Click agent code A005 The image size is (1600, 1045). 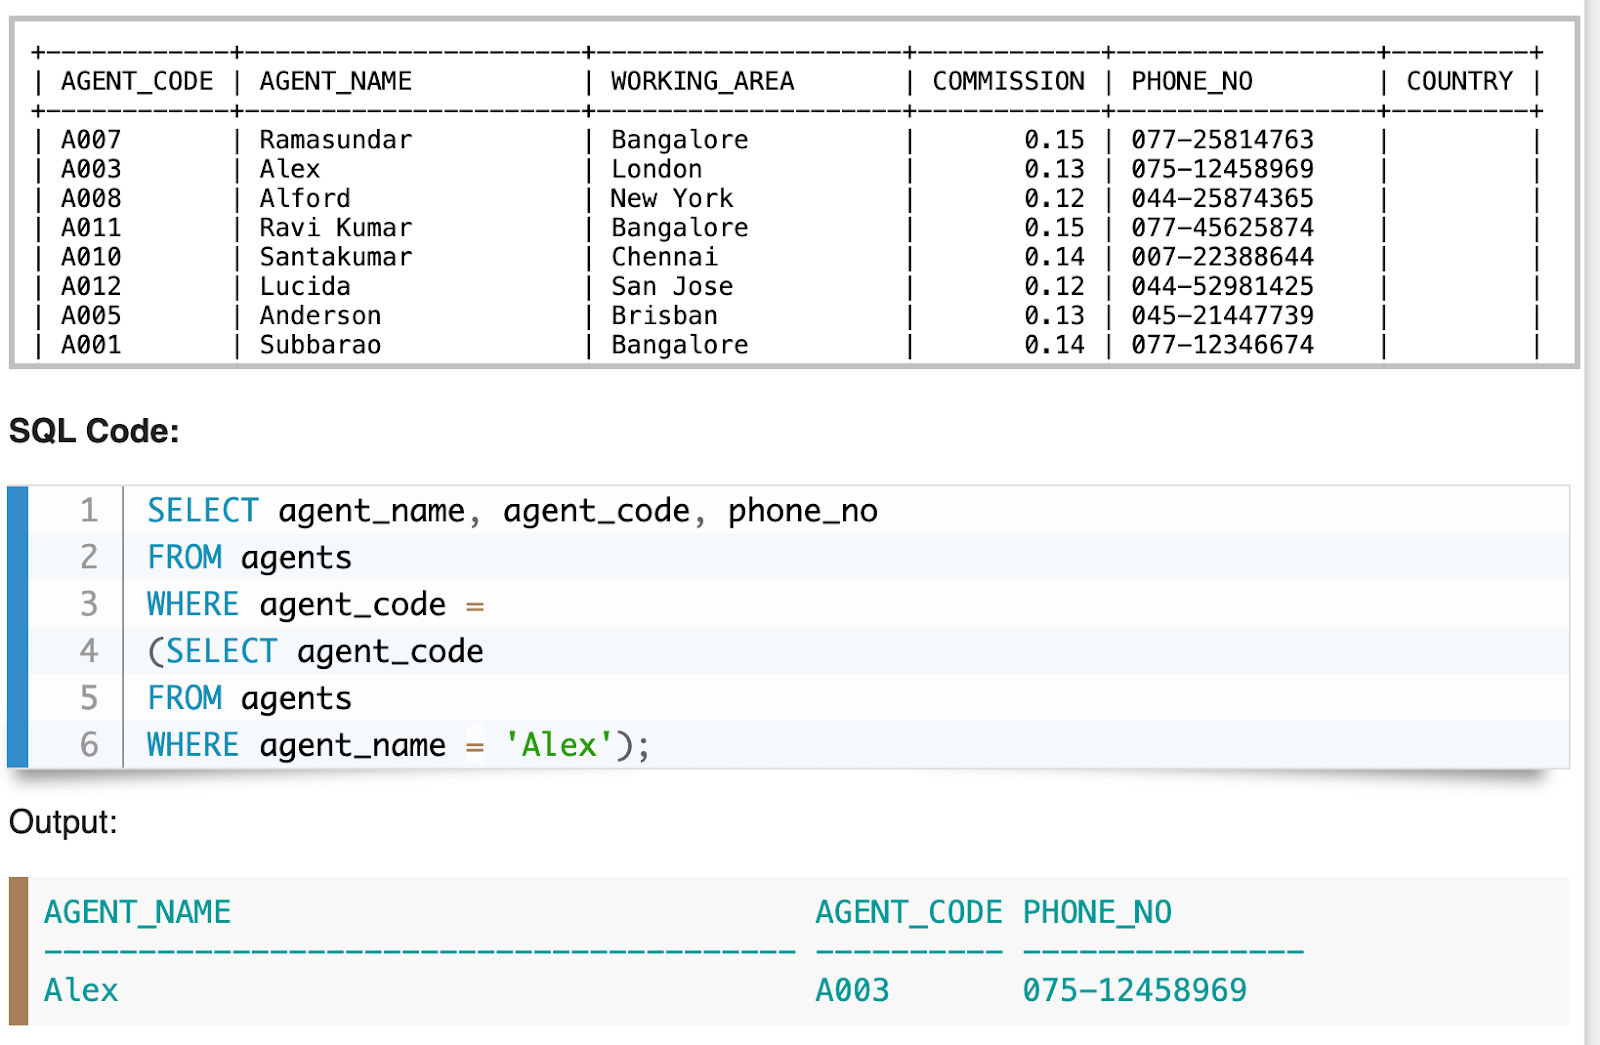pyautogui.click(x=91, y=315)
